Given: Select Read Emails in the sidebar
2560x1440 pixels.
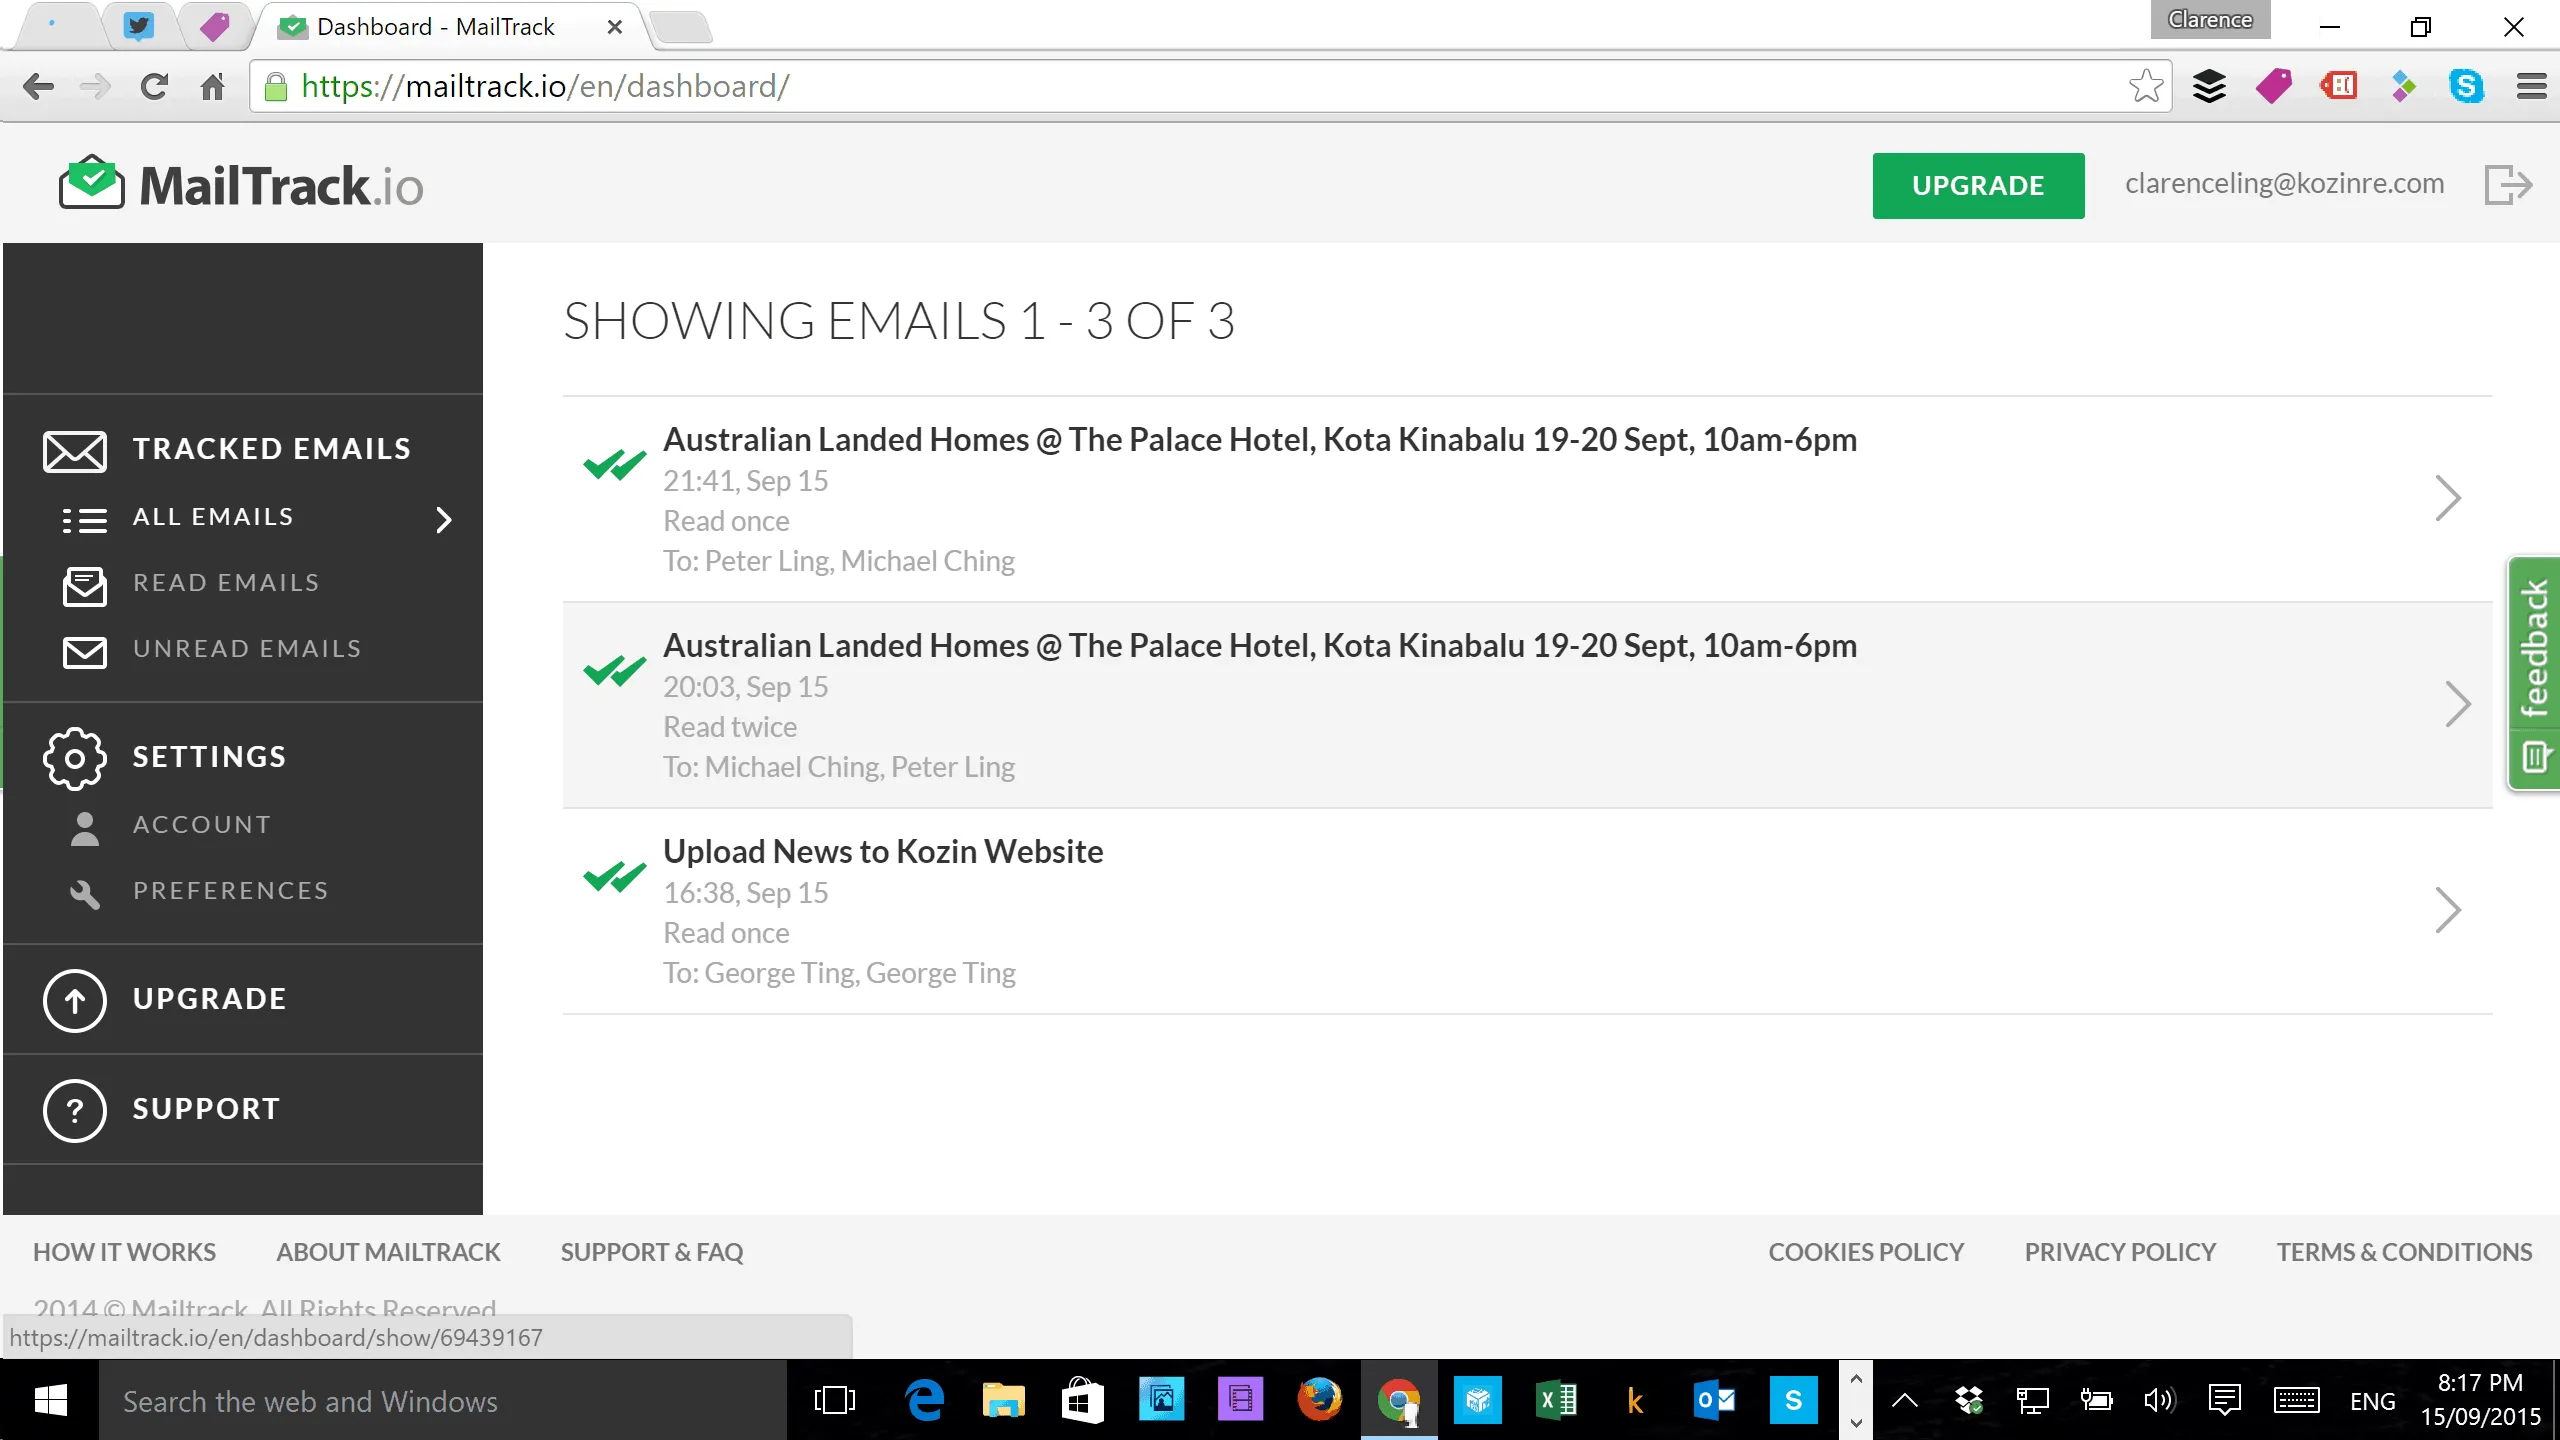Looking at the screenshot, I should 227,583.
